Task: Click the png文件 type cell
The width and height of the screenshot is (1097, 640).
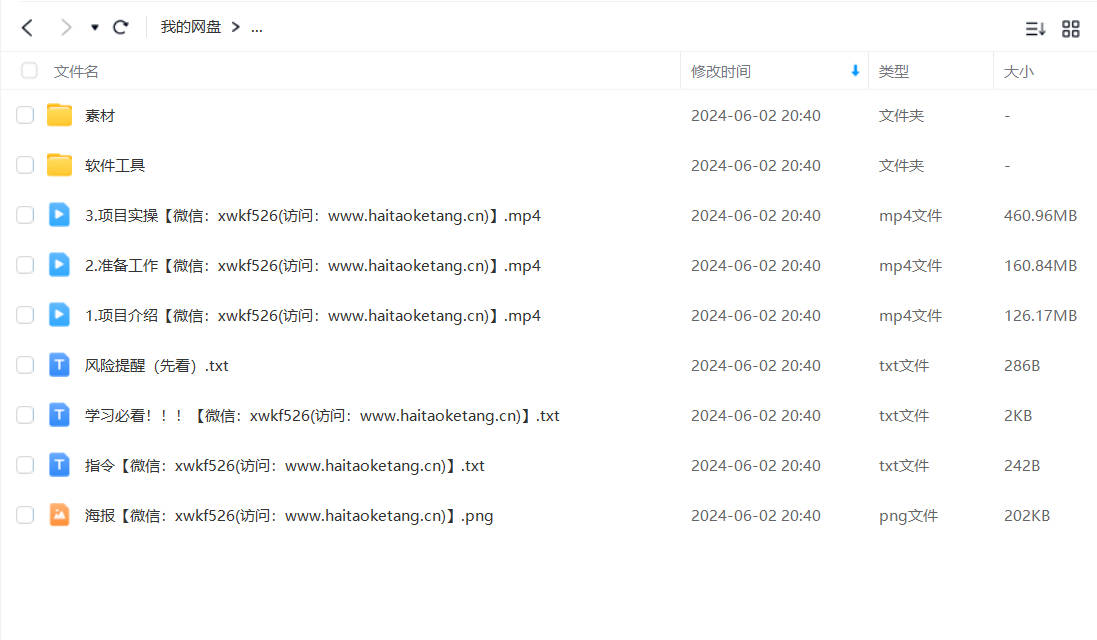Action: click(x=908, y=515)
